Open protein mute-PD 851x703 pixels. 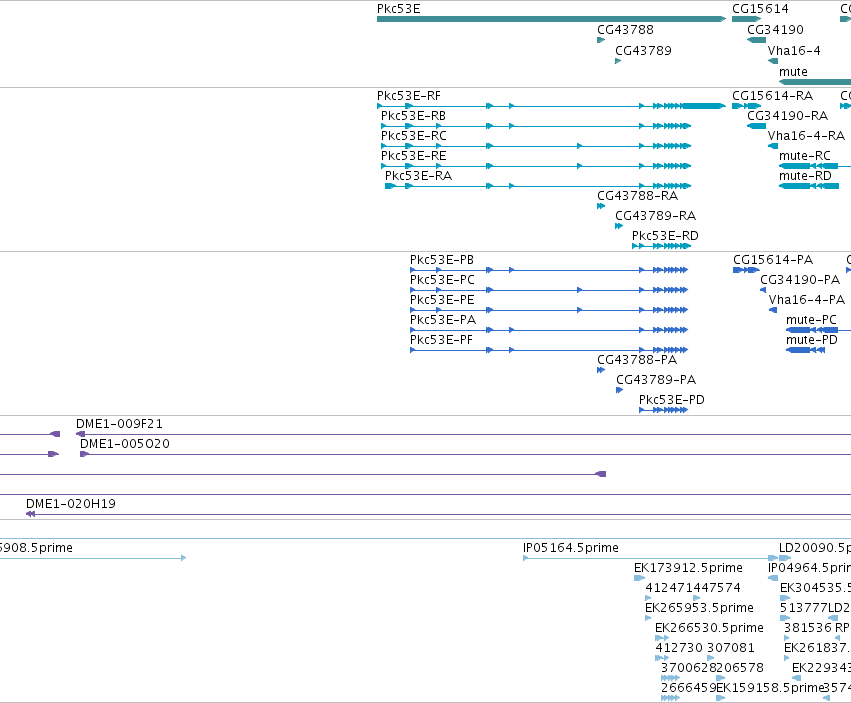(x=811, y=340)
